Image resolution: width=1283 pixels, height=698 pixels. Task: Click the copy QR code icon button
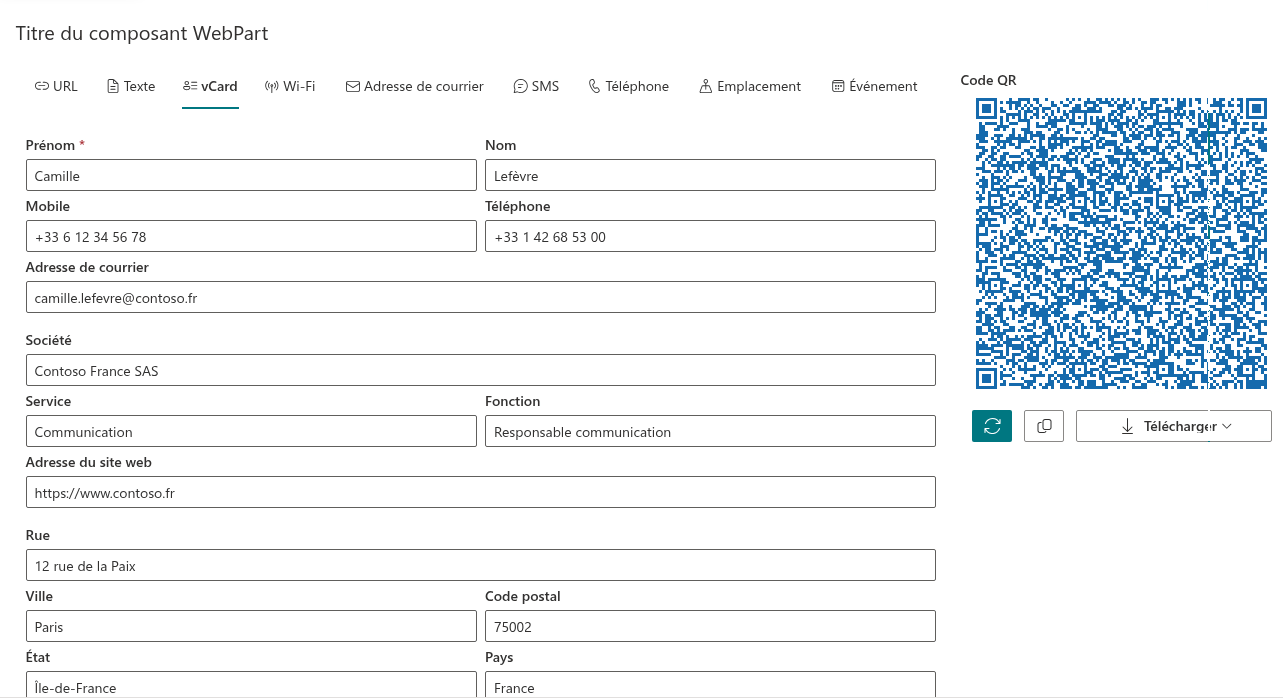[x=1044, y=426]
